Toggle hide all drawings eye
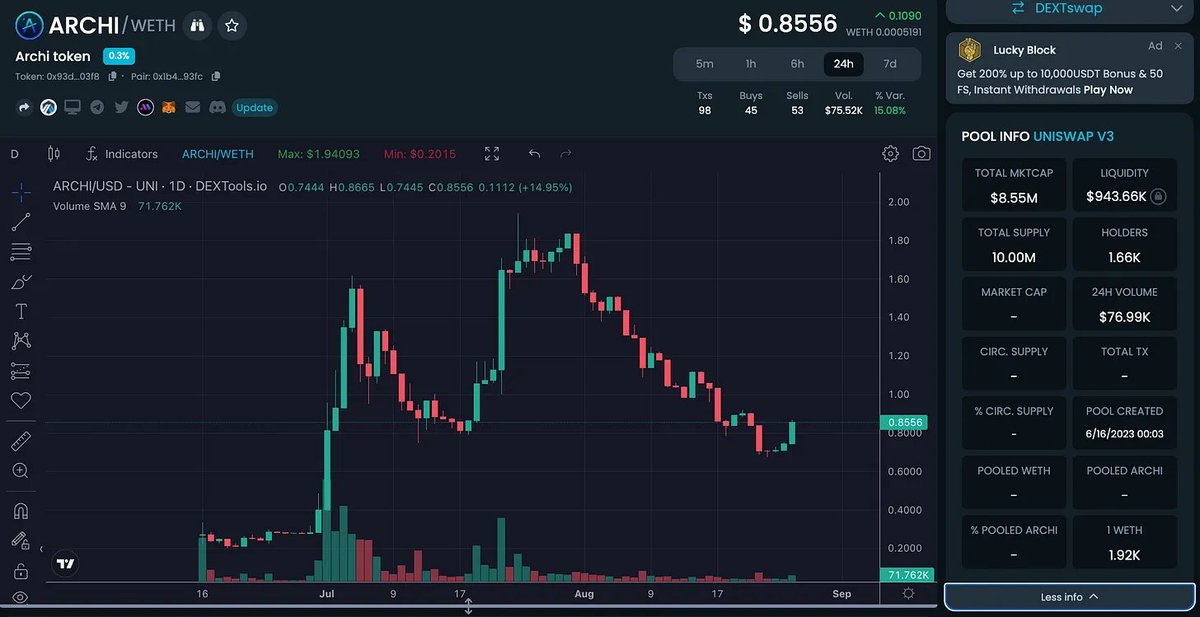Viewport: 1200px width, 617px height. point(21,598)
